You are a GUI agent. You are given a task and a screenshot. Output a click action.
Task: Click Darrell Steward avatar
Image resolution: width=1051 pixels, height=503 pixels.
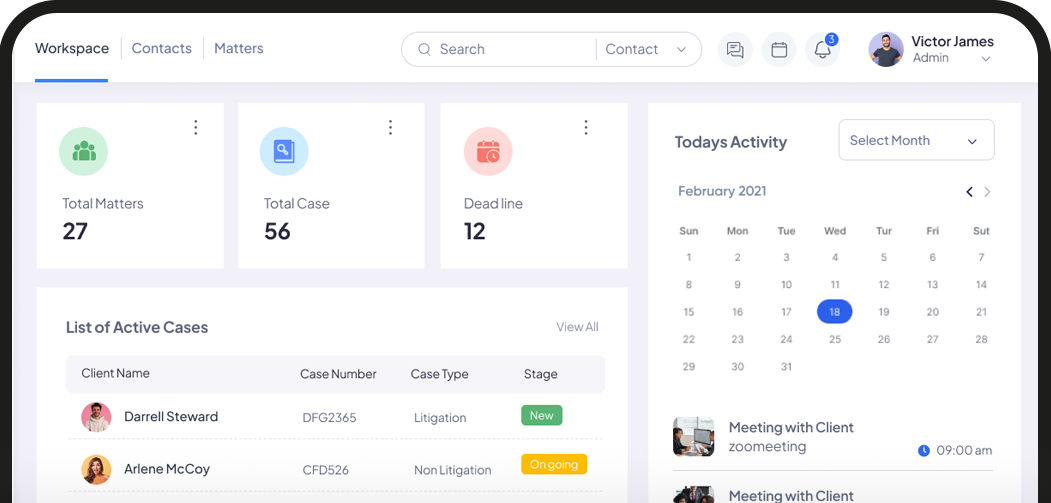tap(96, 417)
